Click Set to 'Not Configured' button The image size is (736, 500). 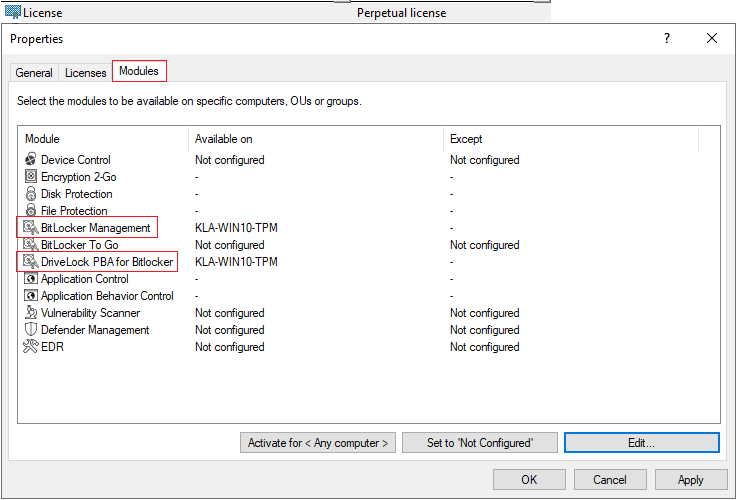479,443
